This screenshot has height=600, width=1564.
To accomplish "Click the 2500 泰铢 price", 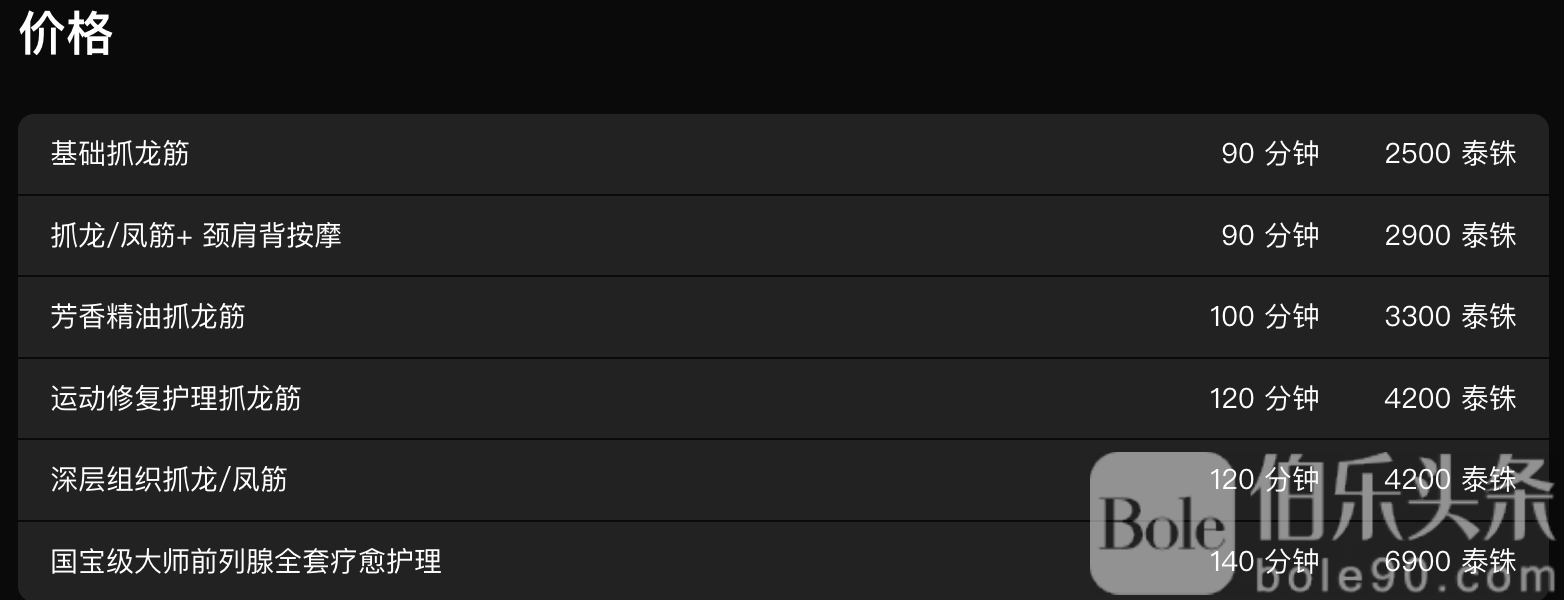I will [1450, 154].
